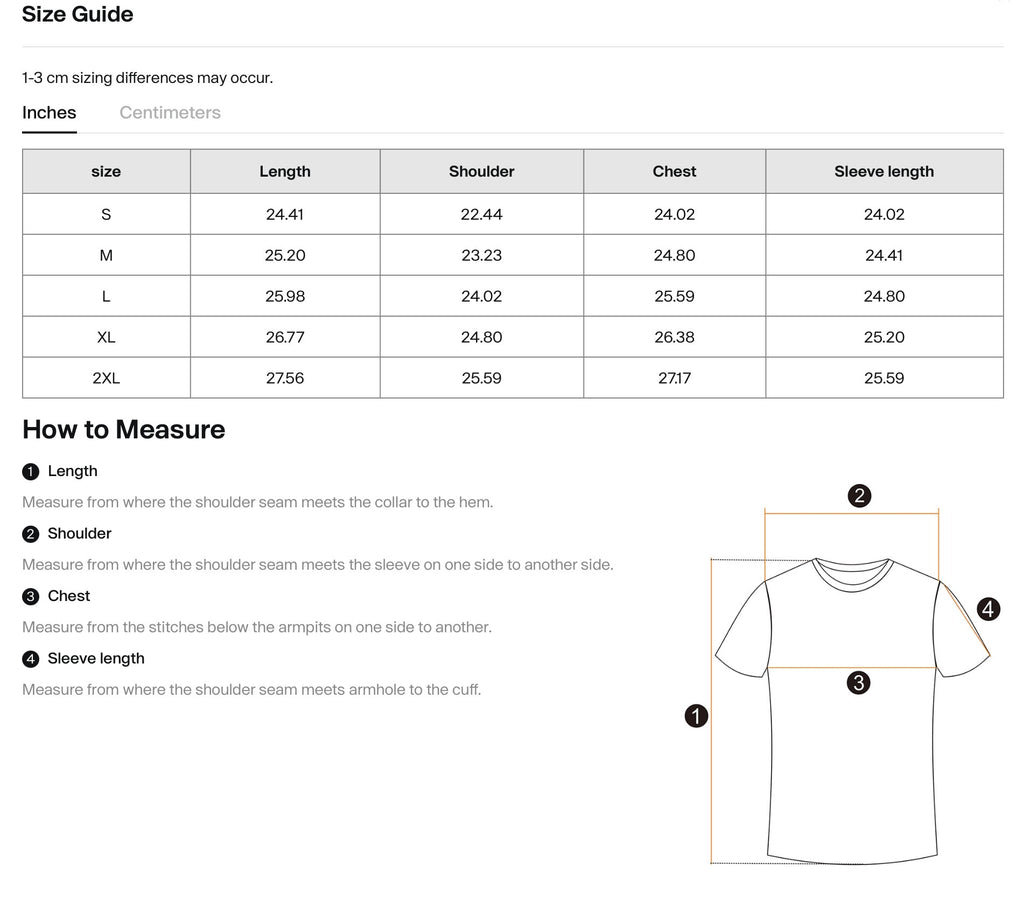
Task: Select the Chest value 26.38 for XL
Action: (x=674, y=337)
